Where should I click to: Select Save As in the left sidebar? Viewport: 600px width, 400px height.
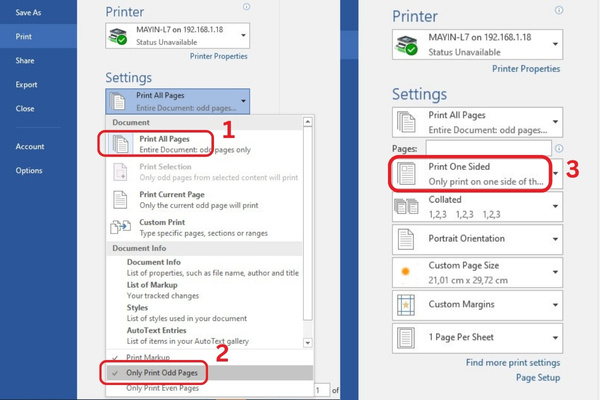point(31,13)
